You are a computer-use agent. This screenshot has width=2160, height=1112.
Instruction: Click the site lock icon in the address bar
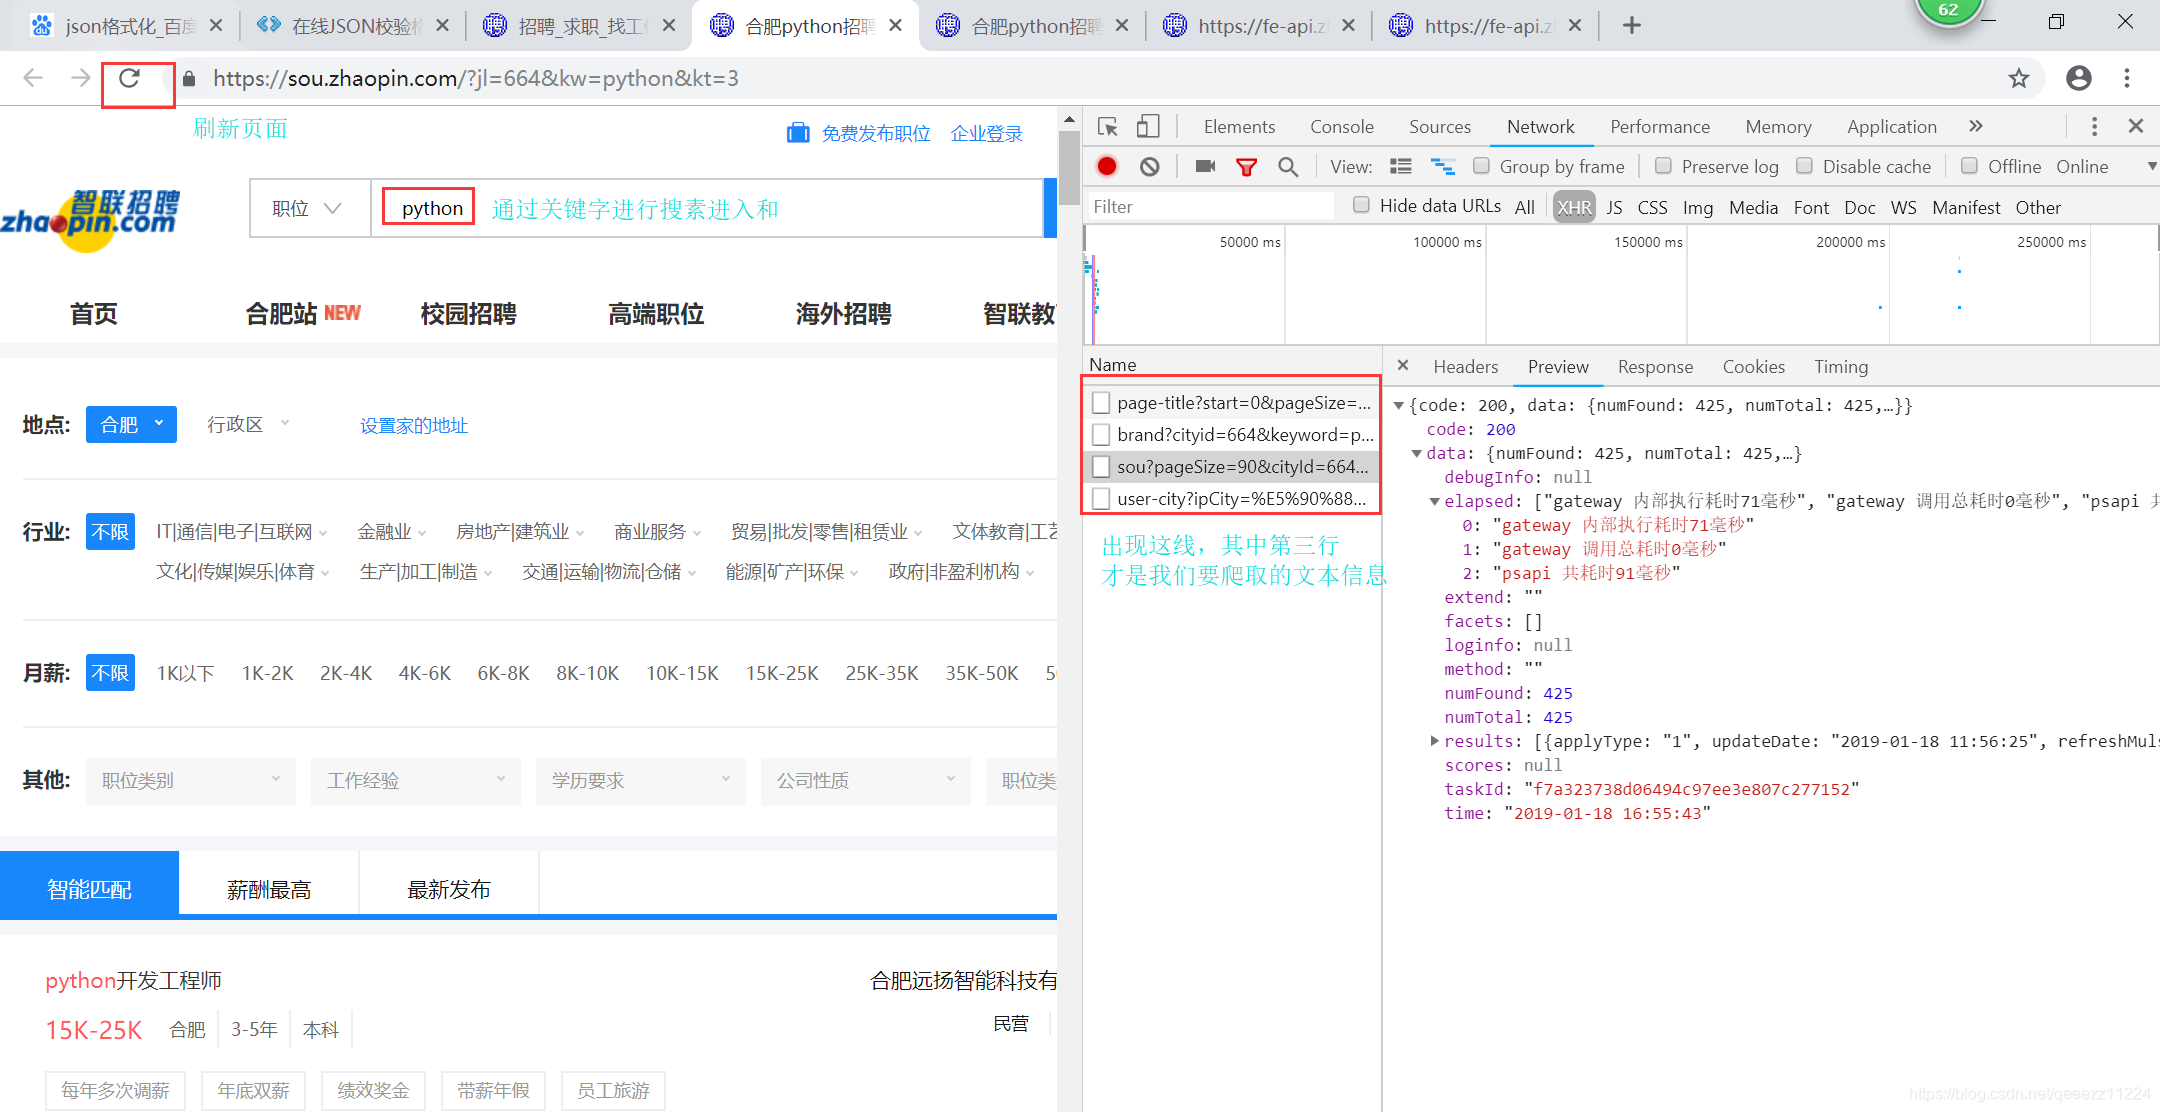(x=189, y=78)
